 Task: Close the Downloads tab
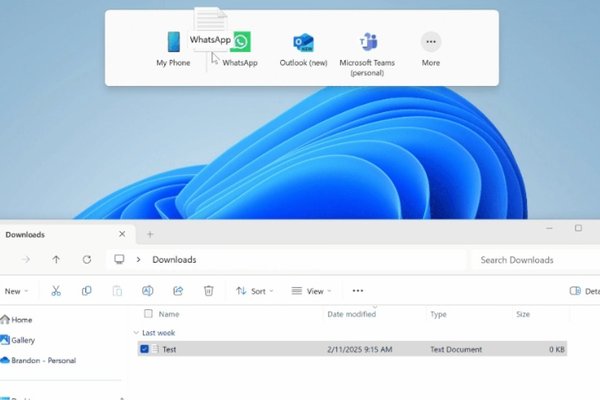[x=122, y=234]
